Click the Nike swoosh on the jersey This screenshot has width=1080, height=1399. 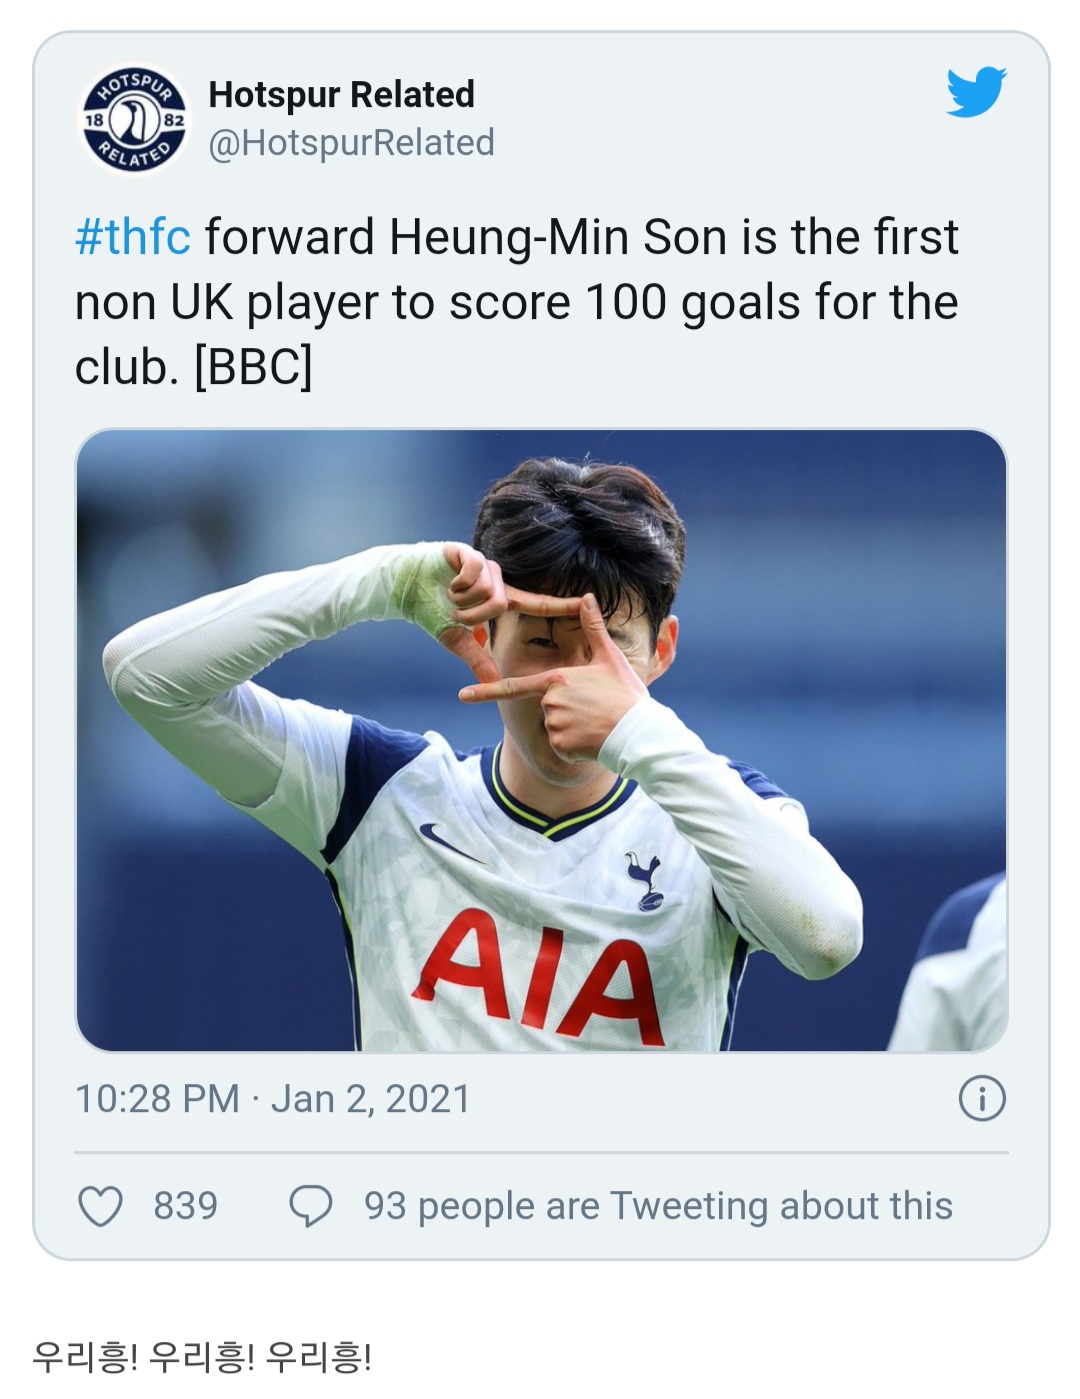[449, 843]
